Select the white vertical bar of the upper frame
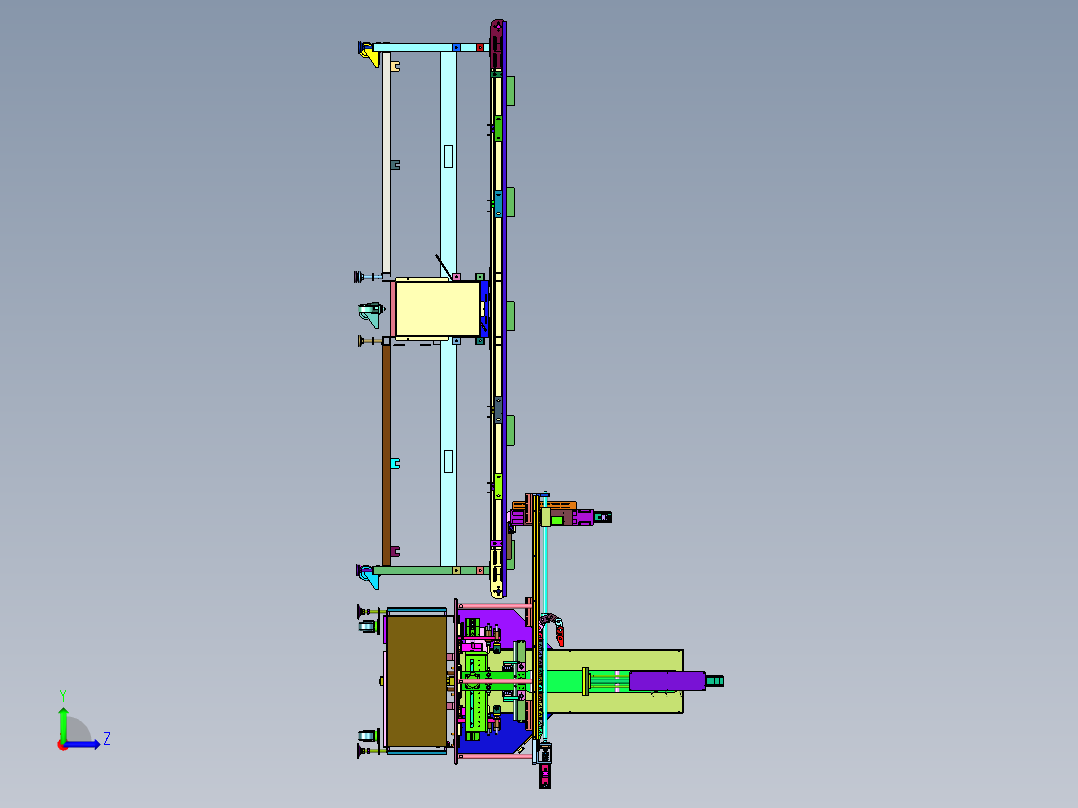This screenshot has height=808, width=1078. click(x=386, y=162)
